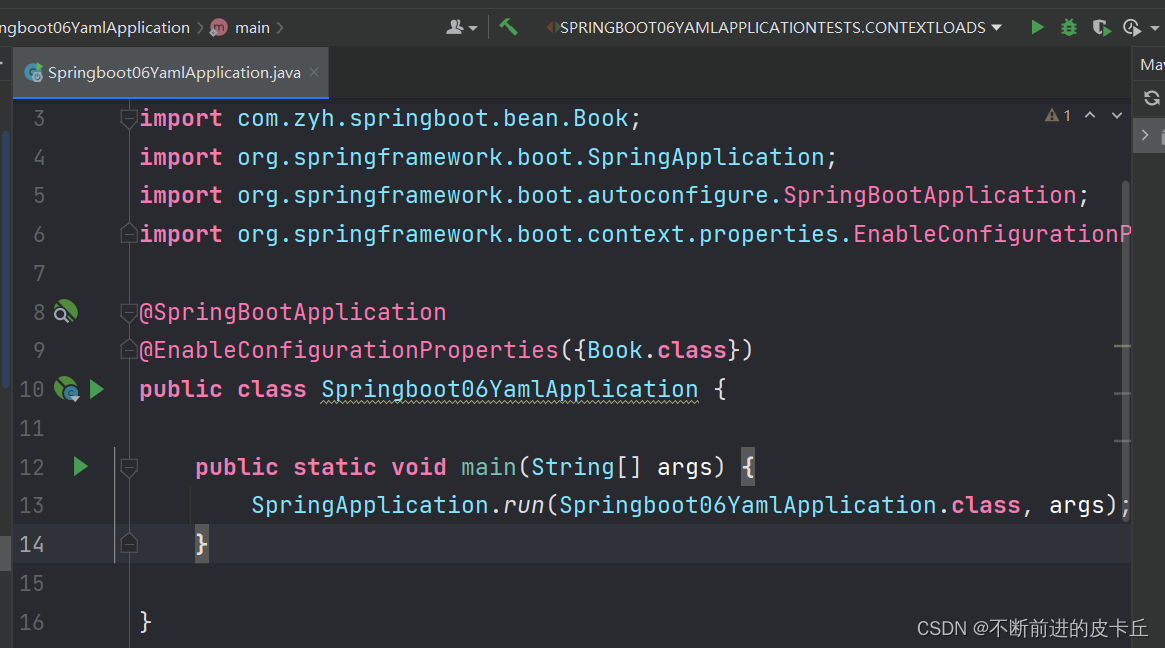Viewport: 1165px width, 648px height.
Task: Run with Coverage shield icon
Action: click(x=1101, y=28)
